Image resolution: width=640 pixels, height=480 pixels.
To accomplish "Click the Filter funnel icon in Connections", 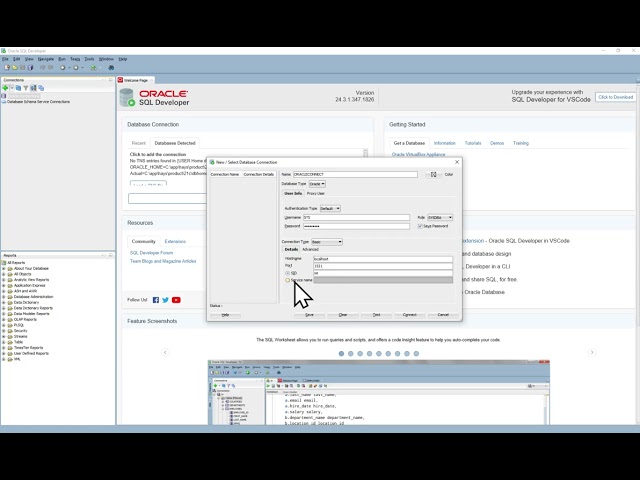I will (x=26, y=88).
